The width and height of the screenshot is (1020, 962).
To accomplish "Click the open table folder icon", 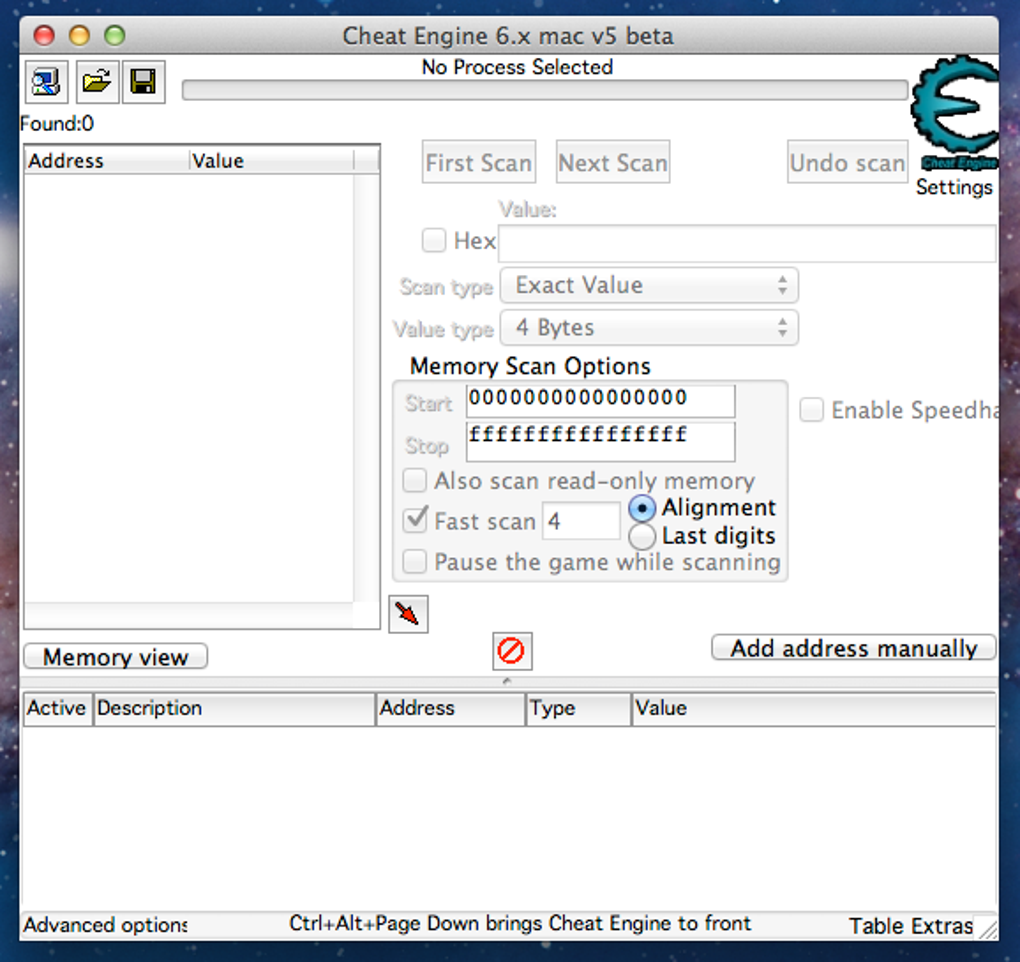I will tap(97, 82).
